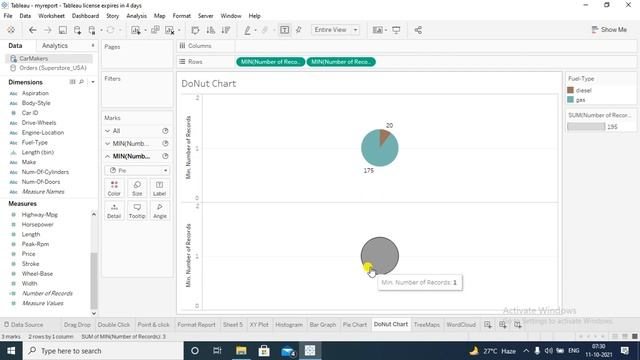Image resolution: width=640 pixels, height=360 pixels.
Task: Open the Dimensions pane dropdown arrow
Action: tap(93, 82)
